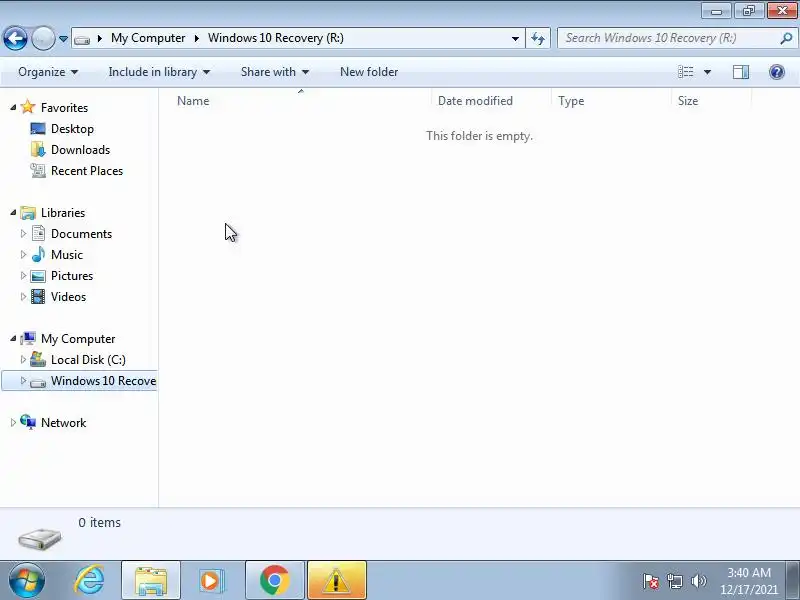This screenshot has width=800, height=600.
Task: Open the yellow warning taskbar app
Action: 337,580
